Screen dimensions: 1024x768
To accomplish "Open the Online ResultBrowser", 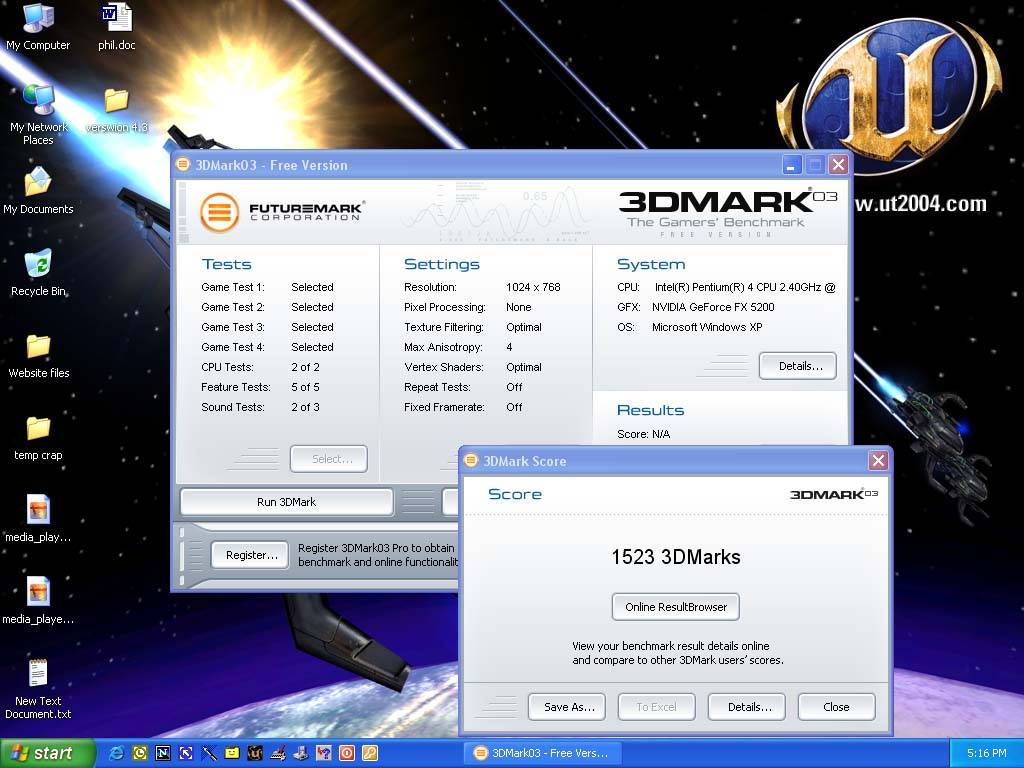I will point(676,607).
